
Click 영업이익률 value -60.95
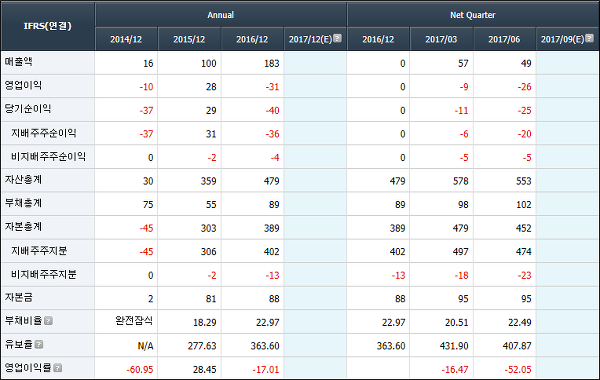tap(140, 370)
